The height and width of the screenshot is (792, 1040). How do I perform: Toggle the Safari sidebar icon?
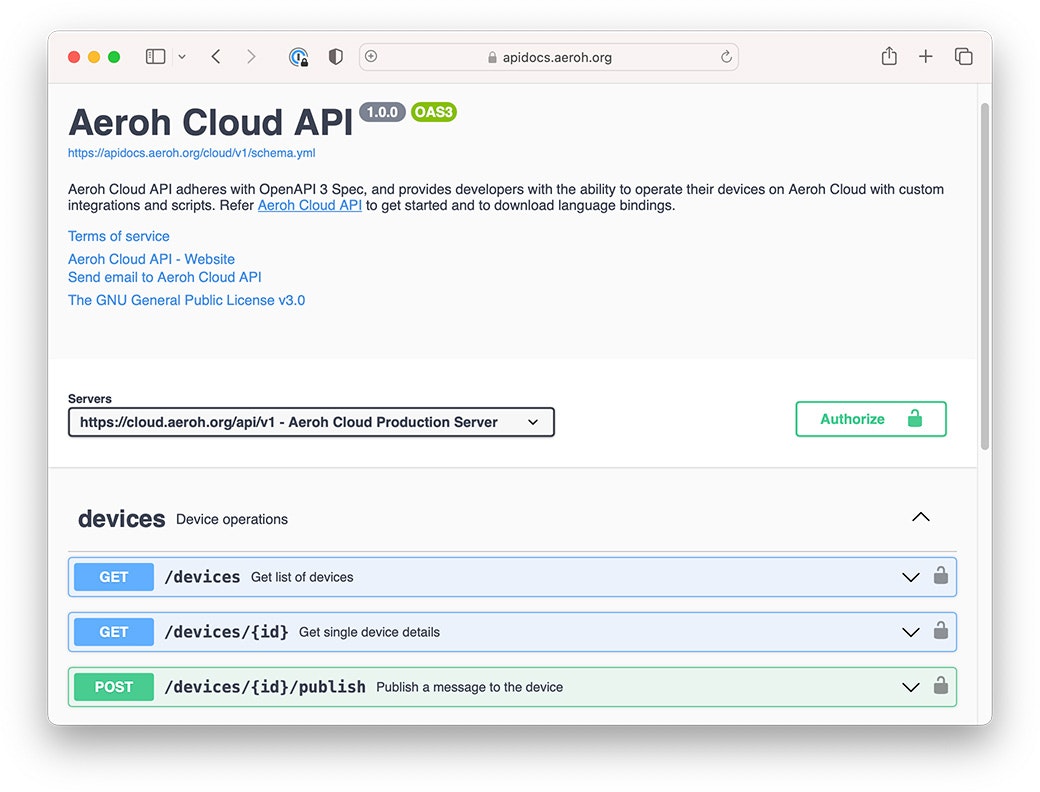(155, 56)
